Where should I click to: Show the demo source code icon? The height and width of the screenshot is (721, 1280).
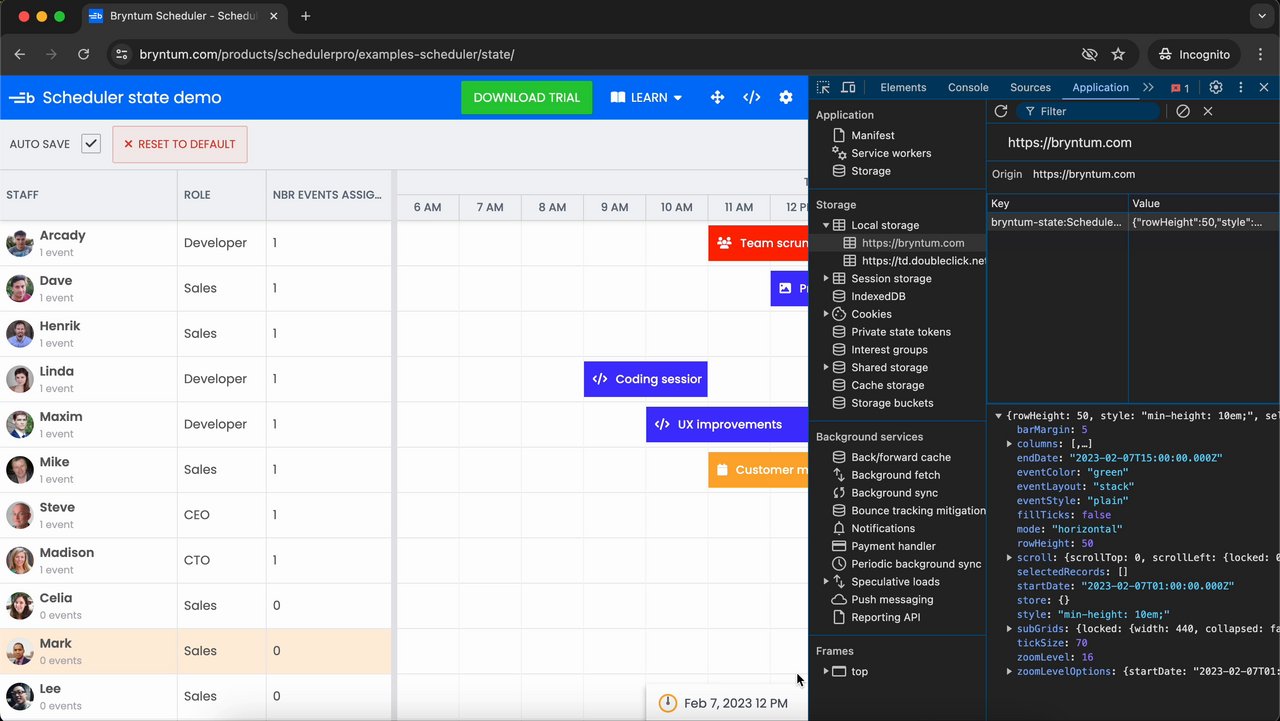tap(752, 98)
